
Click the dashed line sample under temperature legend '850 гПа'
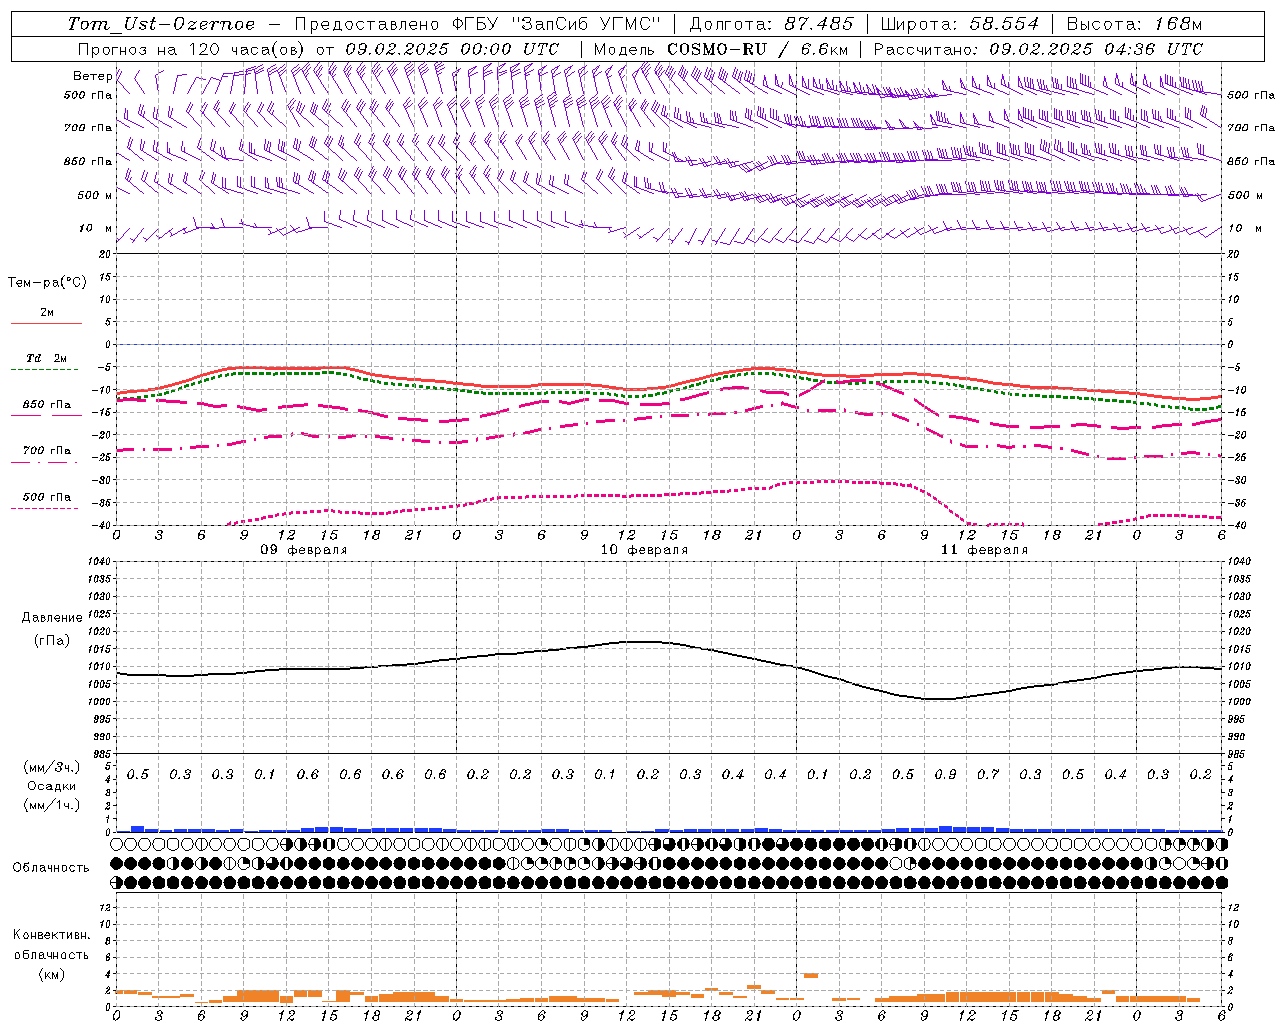pos(46,416)
